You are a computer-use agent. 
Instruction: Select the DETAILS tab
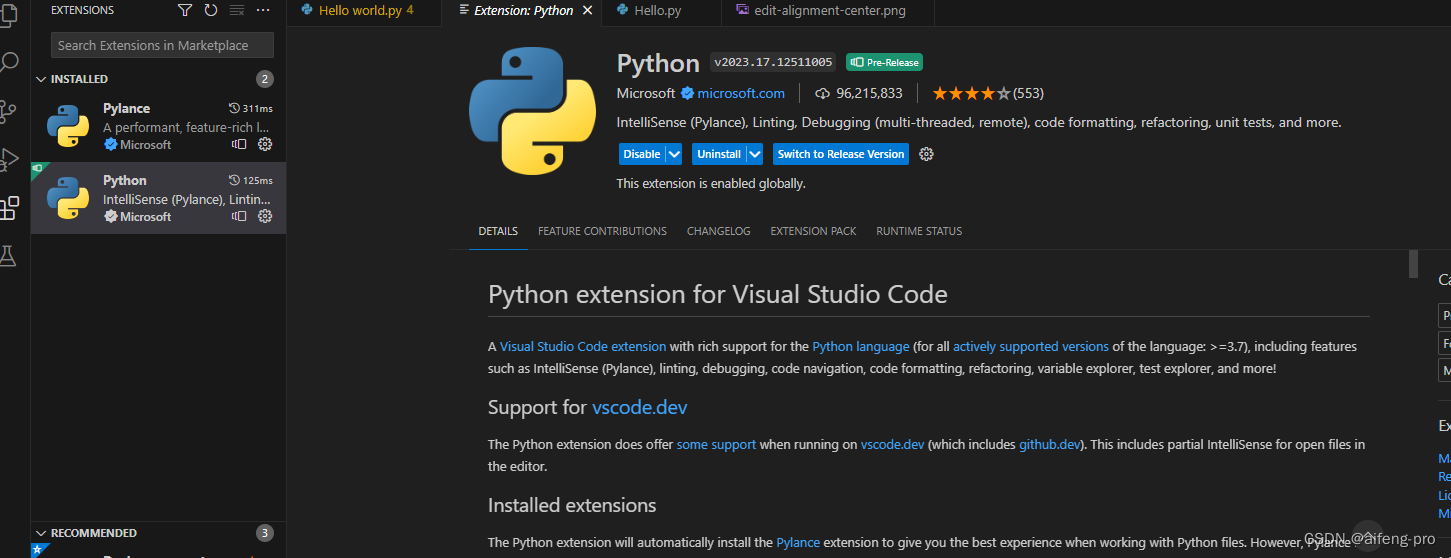coord(498,231)
